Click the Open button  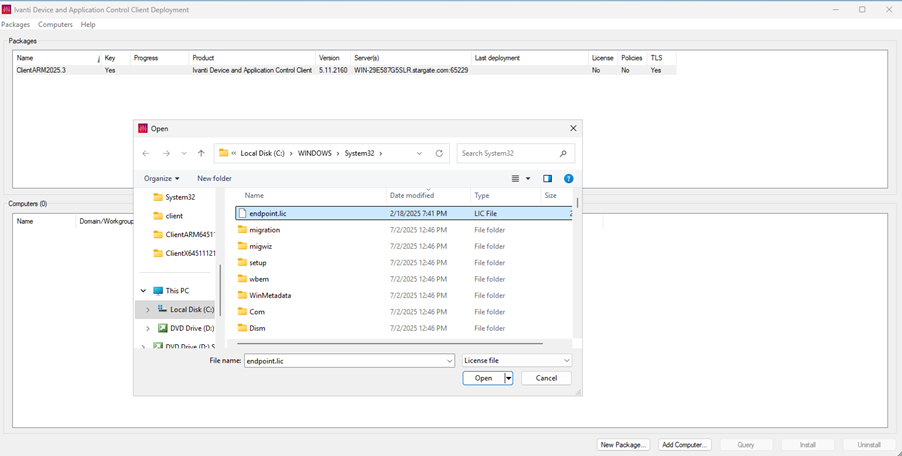click(x=483, y=378)
